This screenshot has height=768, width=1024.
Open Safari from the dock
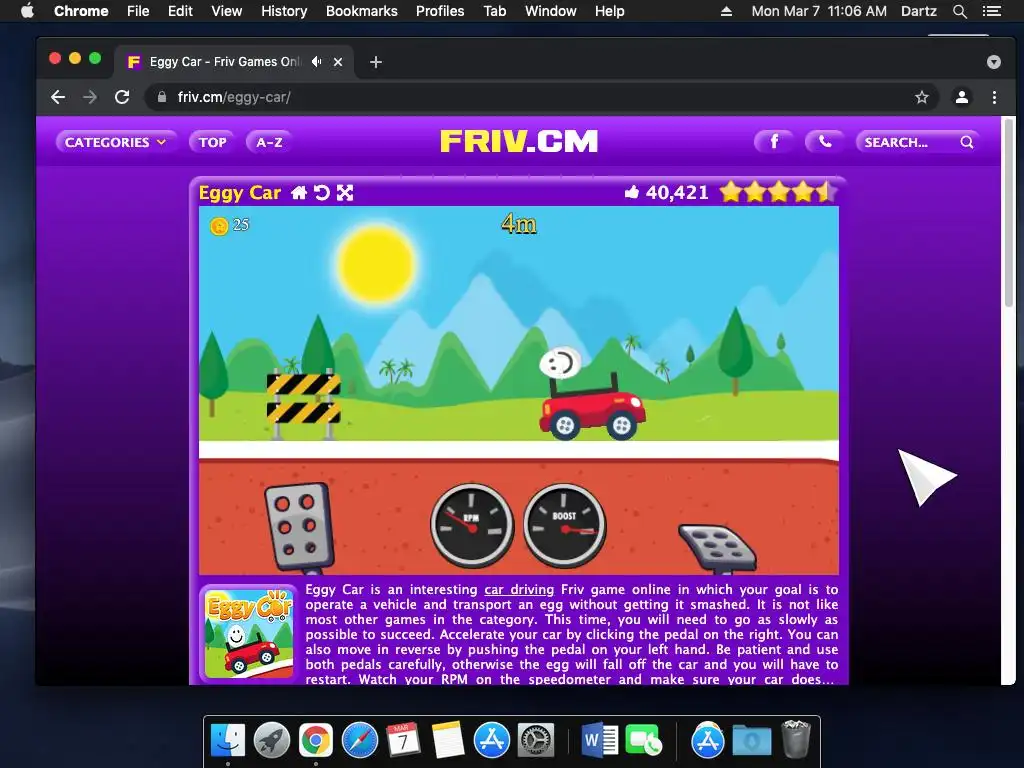pos(360,741)
